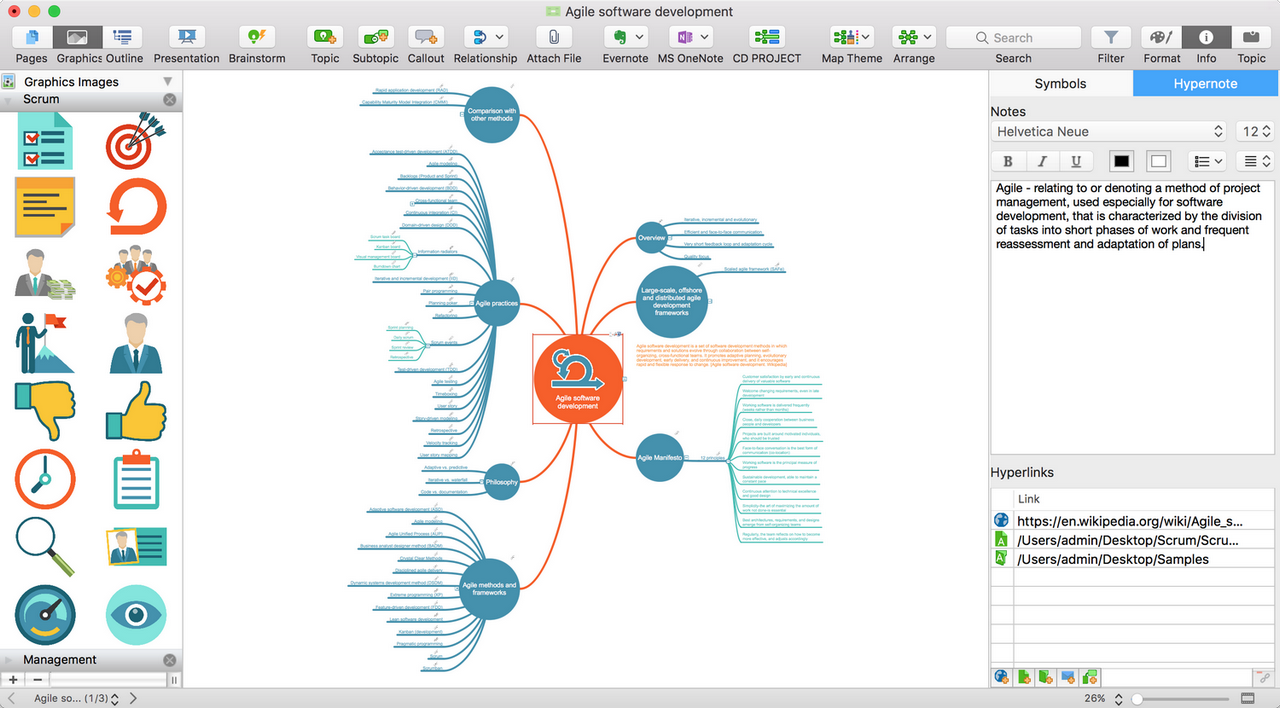Add a Subtopic from toolbar

click(375, 38)
